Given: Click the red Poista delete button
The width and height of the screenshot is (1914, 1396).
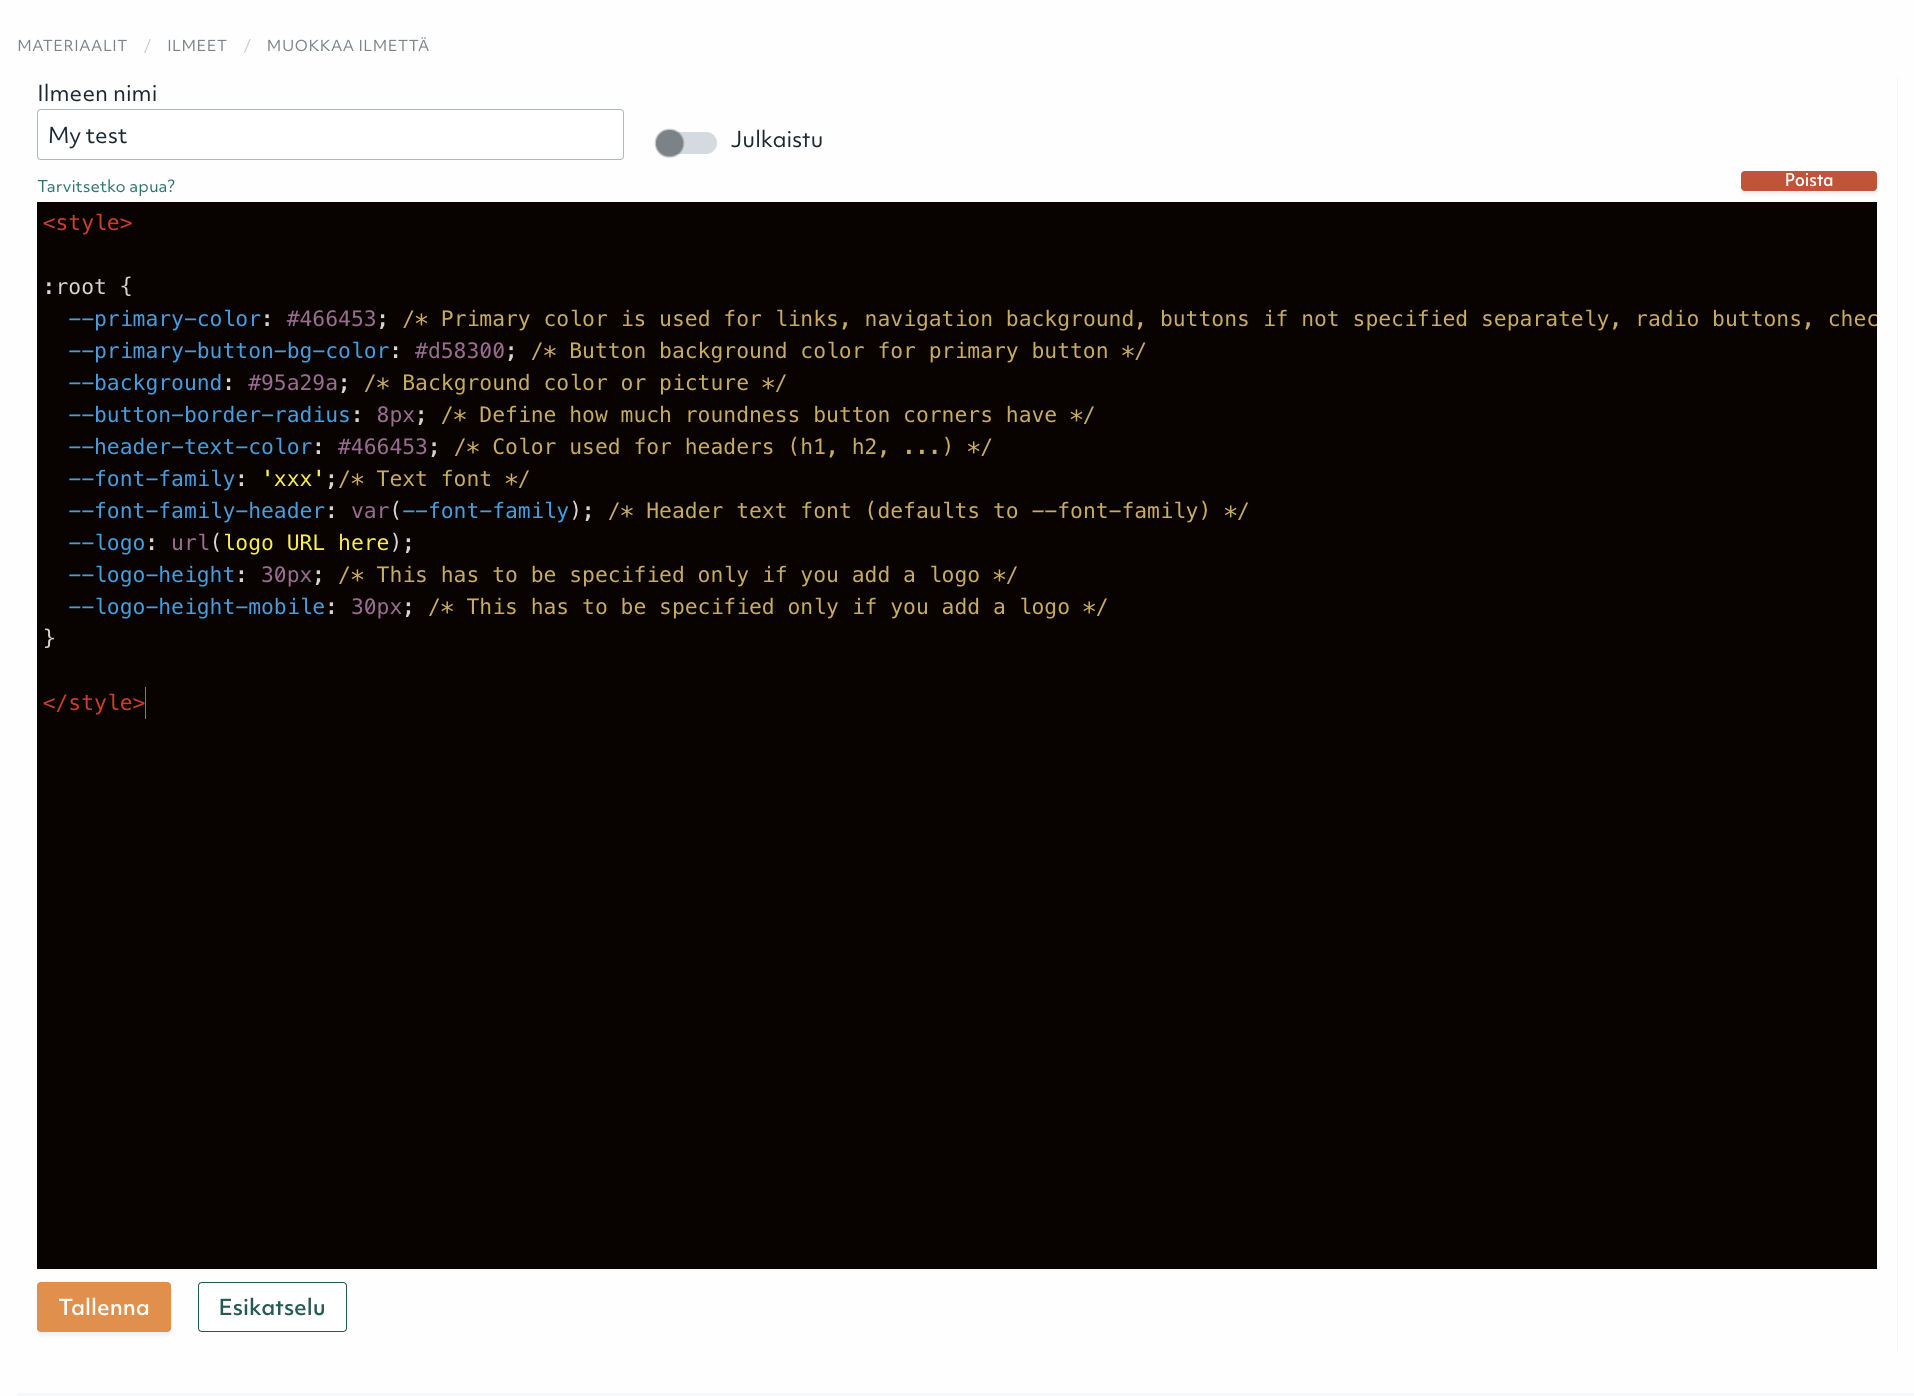Looking at the screenshot, I should (1808, 181).
